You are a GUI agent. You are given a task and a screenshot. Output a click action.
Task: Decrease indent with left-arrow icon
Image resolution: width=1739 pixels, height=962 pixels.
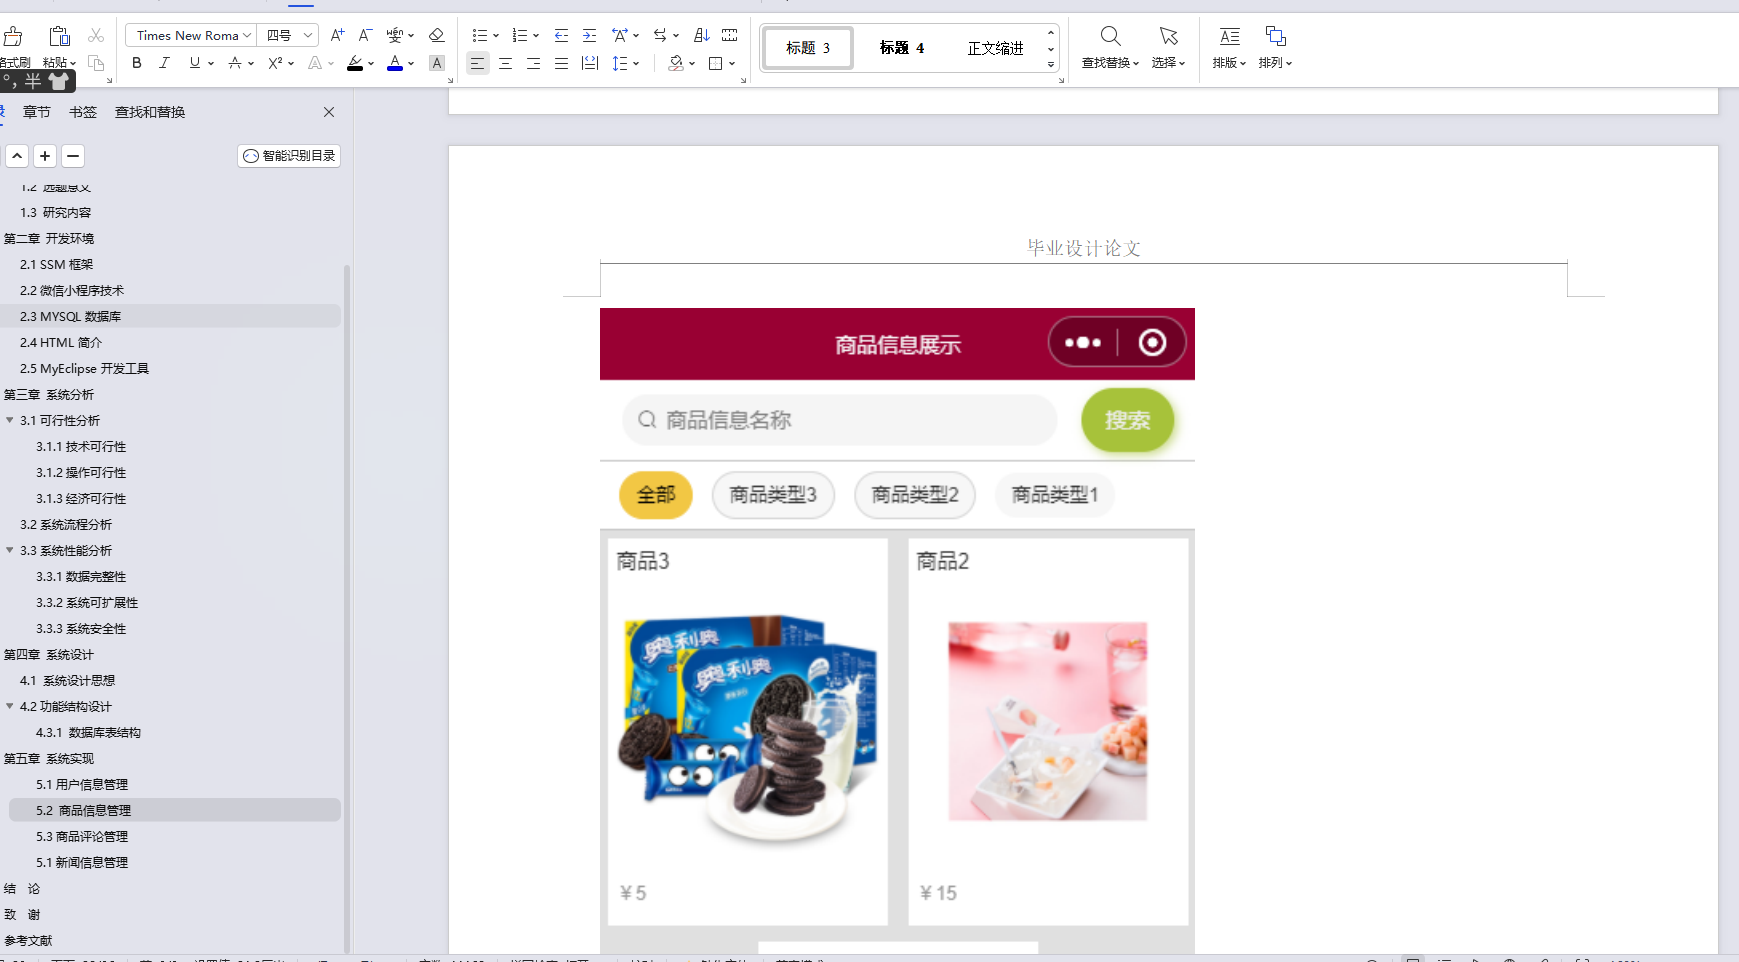[561, 35]
